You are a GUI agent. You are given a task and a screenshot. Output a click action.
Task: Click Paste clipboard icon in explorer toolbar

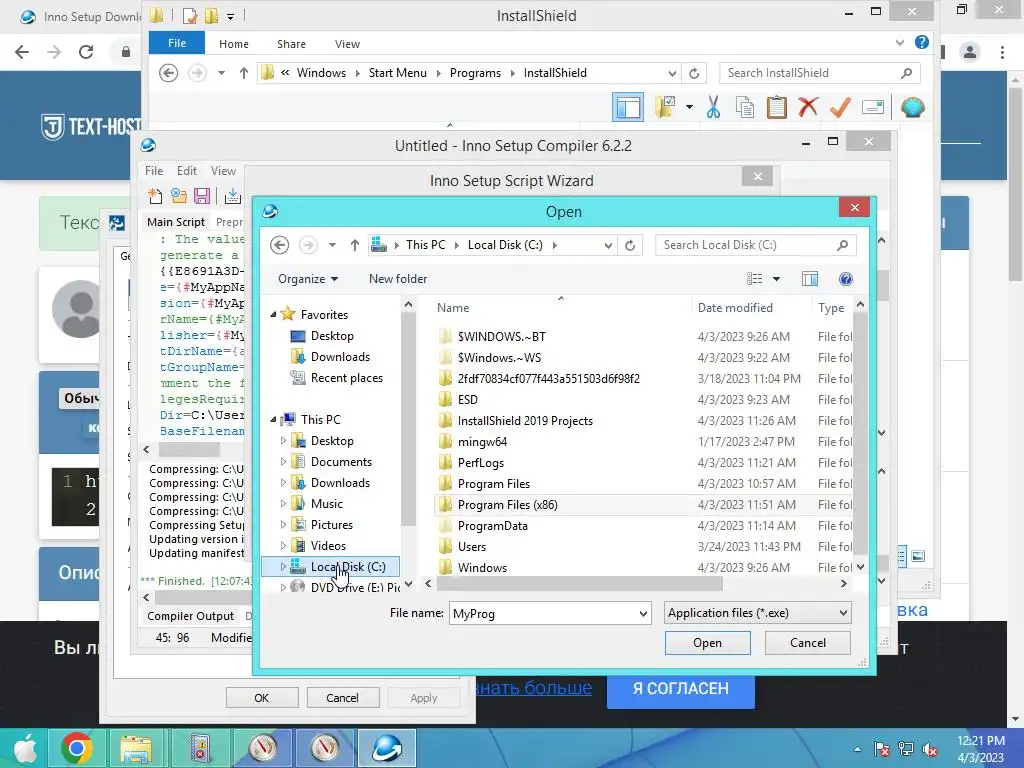click(x=776, y=107)
